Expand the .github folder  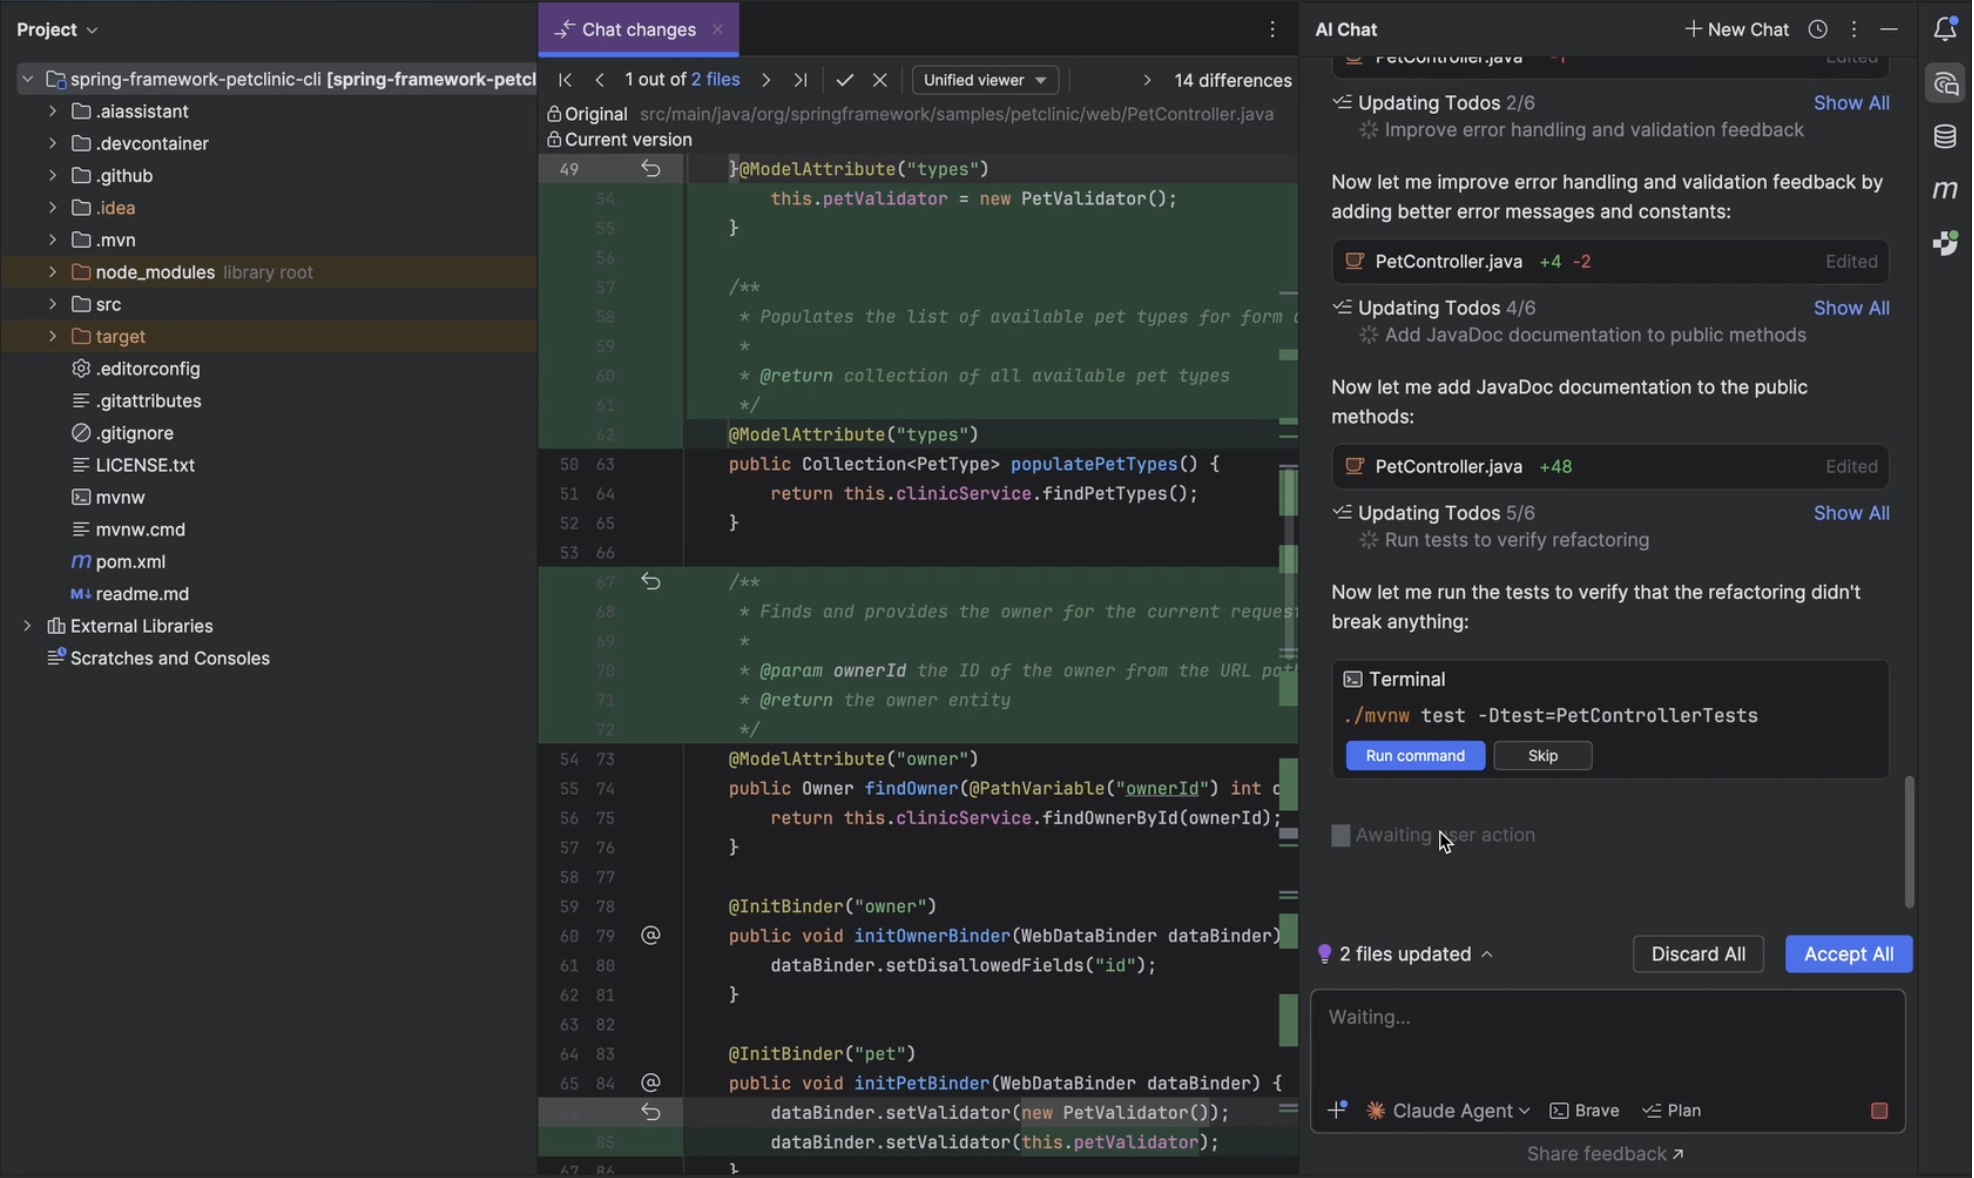point(52,175)
